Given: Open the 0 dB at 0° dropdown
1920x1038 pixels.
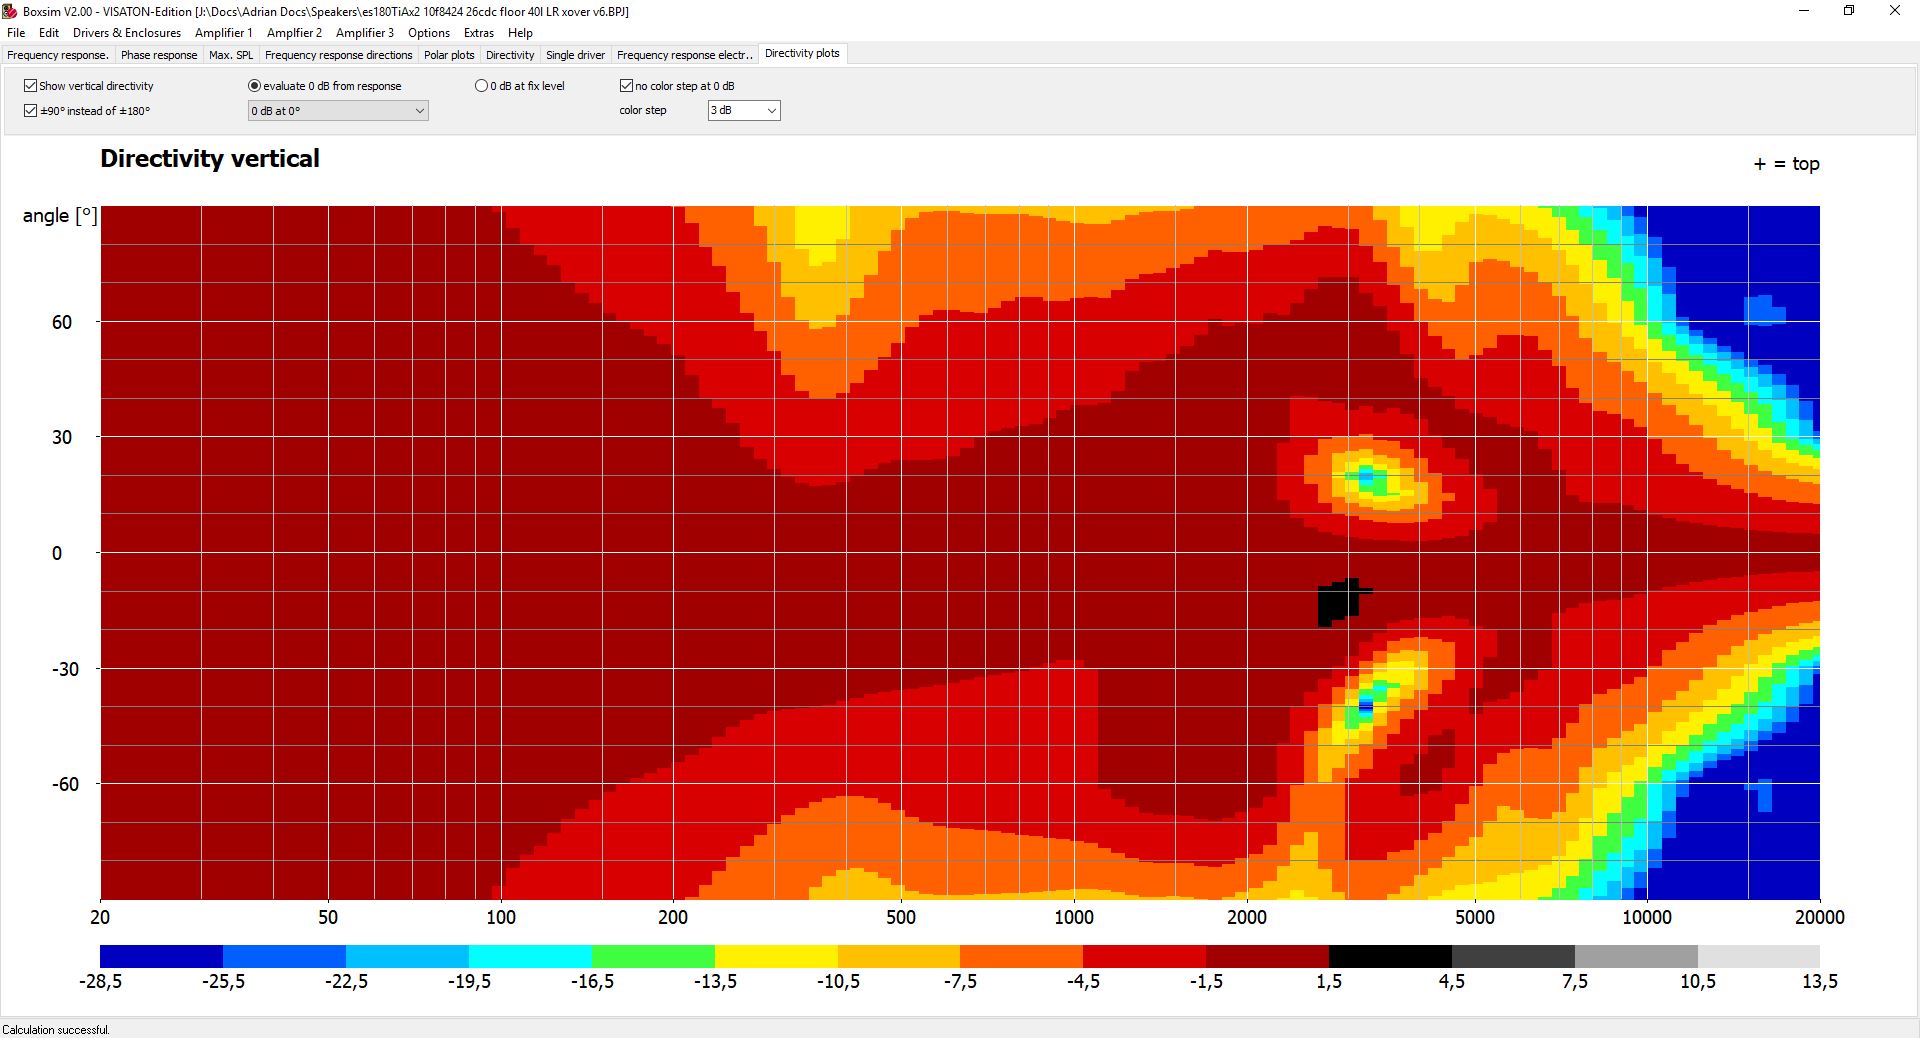Looking at the screenshot, I should (x=338, y=111).
